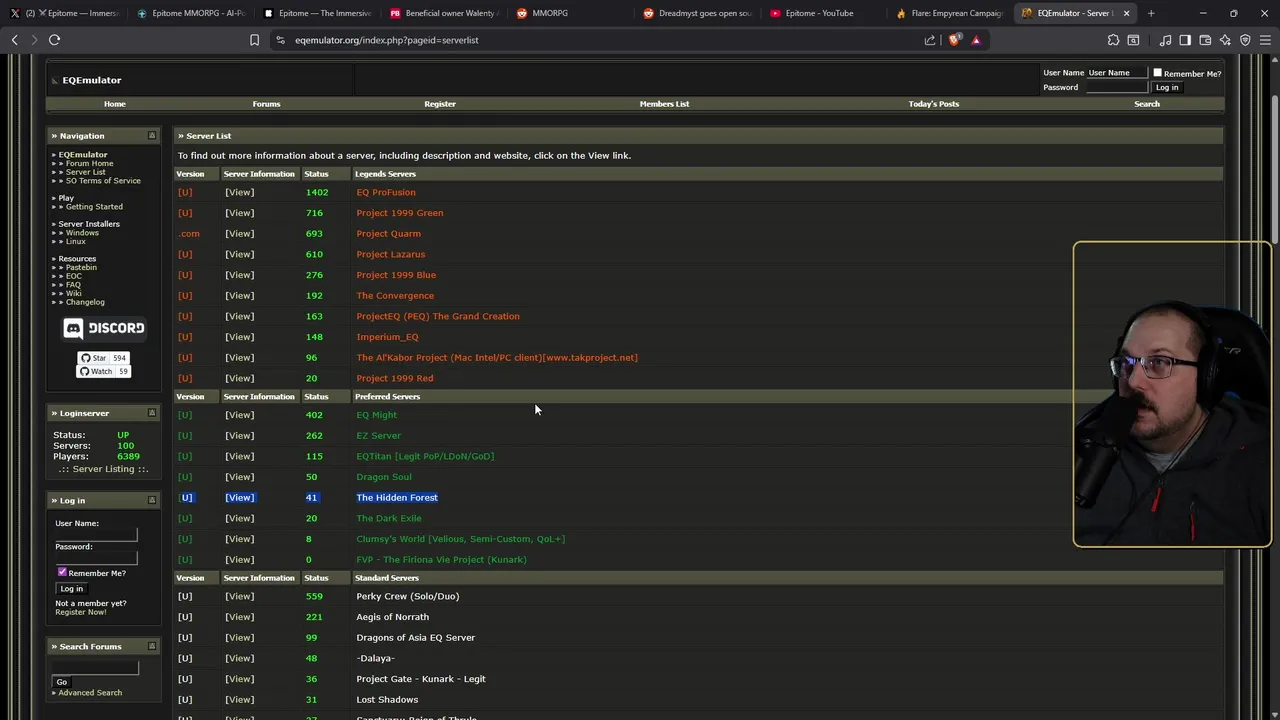The height and width of the screenshot is (720, 1280).
Task: Open the Leo AI sparkle icon
Action: tap(1225, 40)
